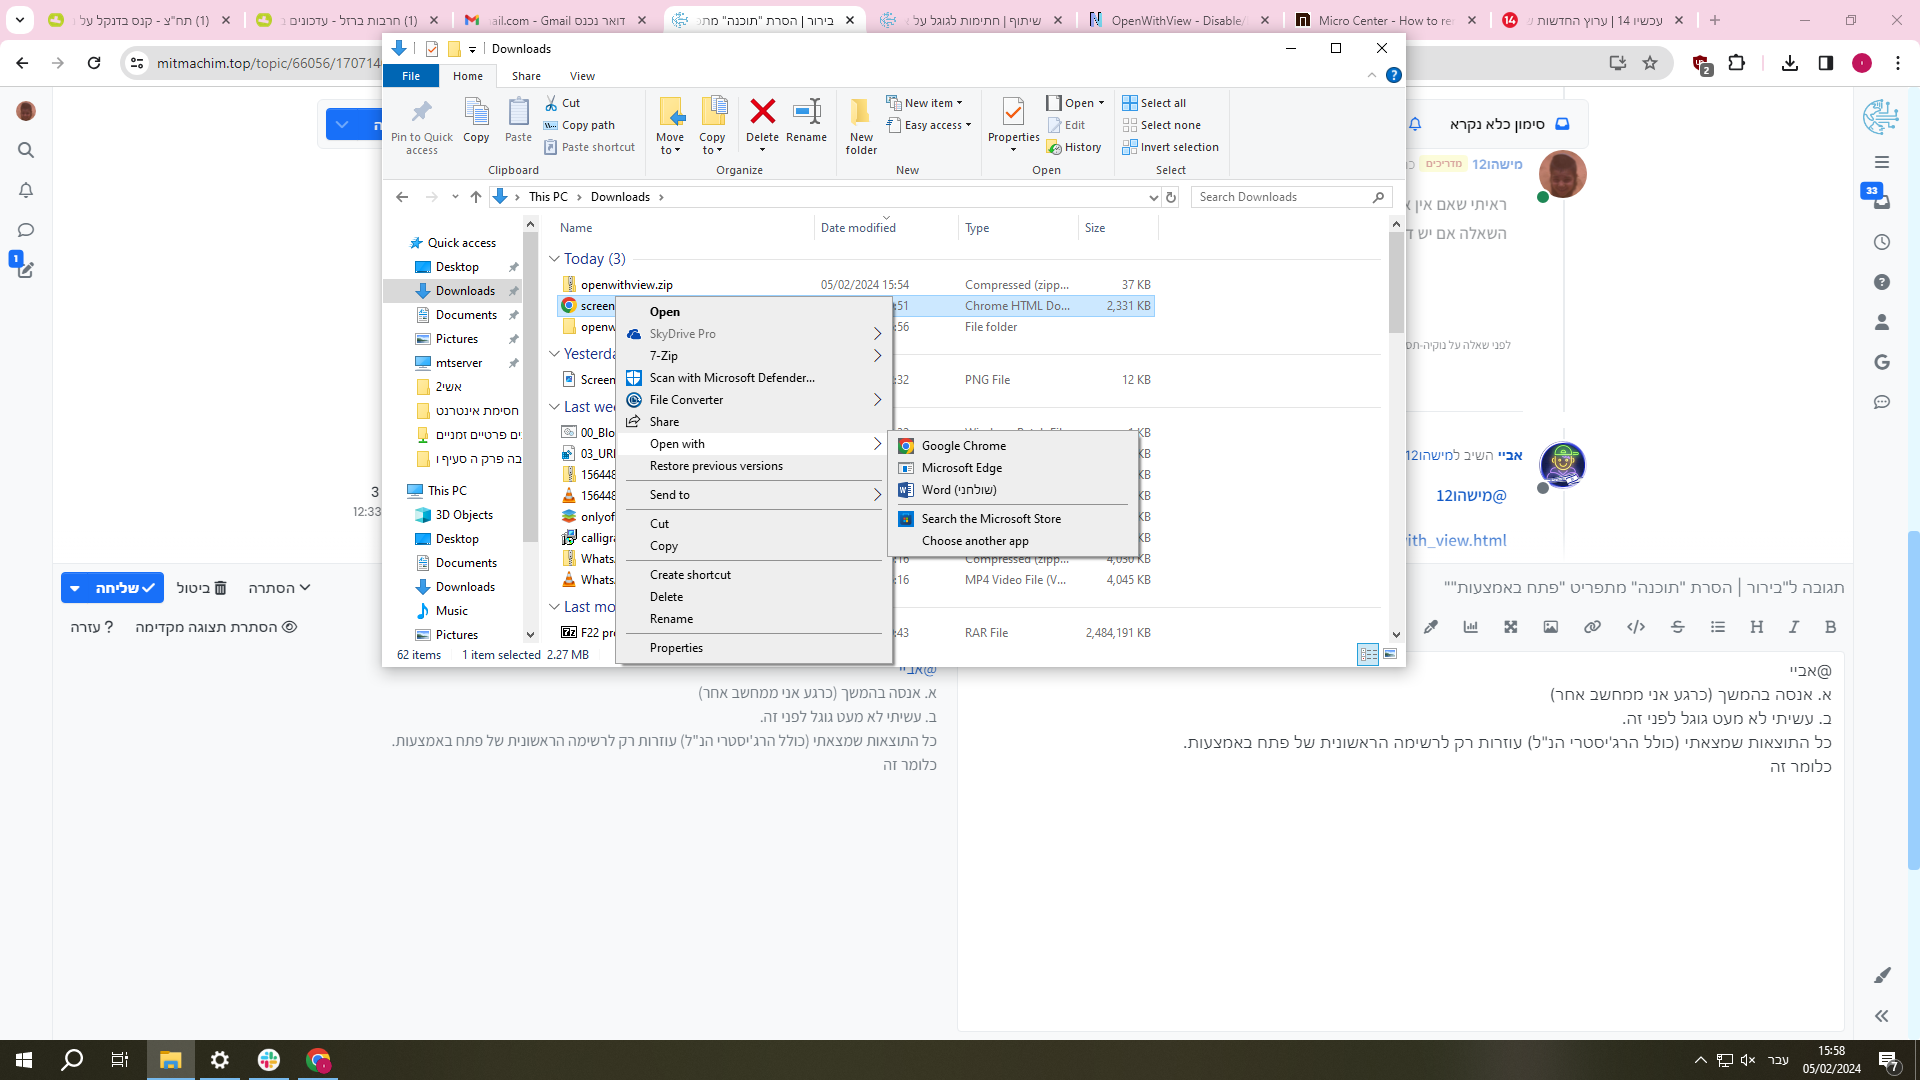Switch to details view in status bar
Image resolution: width=1920 pixels, height=1080 pixels.
click(x=1368, y=654)
